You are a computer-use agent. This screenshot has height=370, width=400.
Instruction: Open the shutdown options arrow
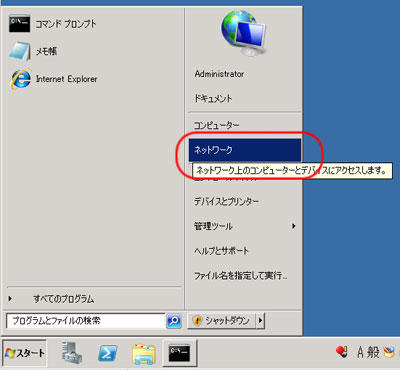coord(260,321)
